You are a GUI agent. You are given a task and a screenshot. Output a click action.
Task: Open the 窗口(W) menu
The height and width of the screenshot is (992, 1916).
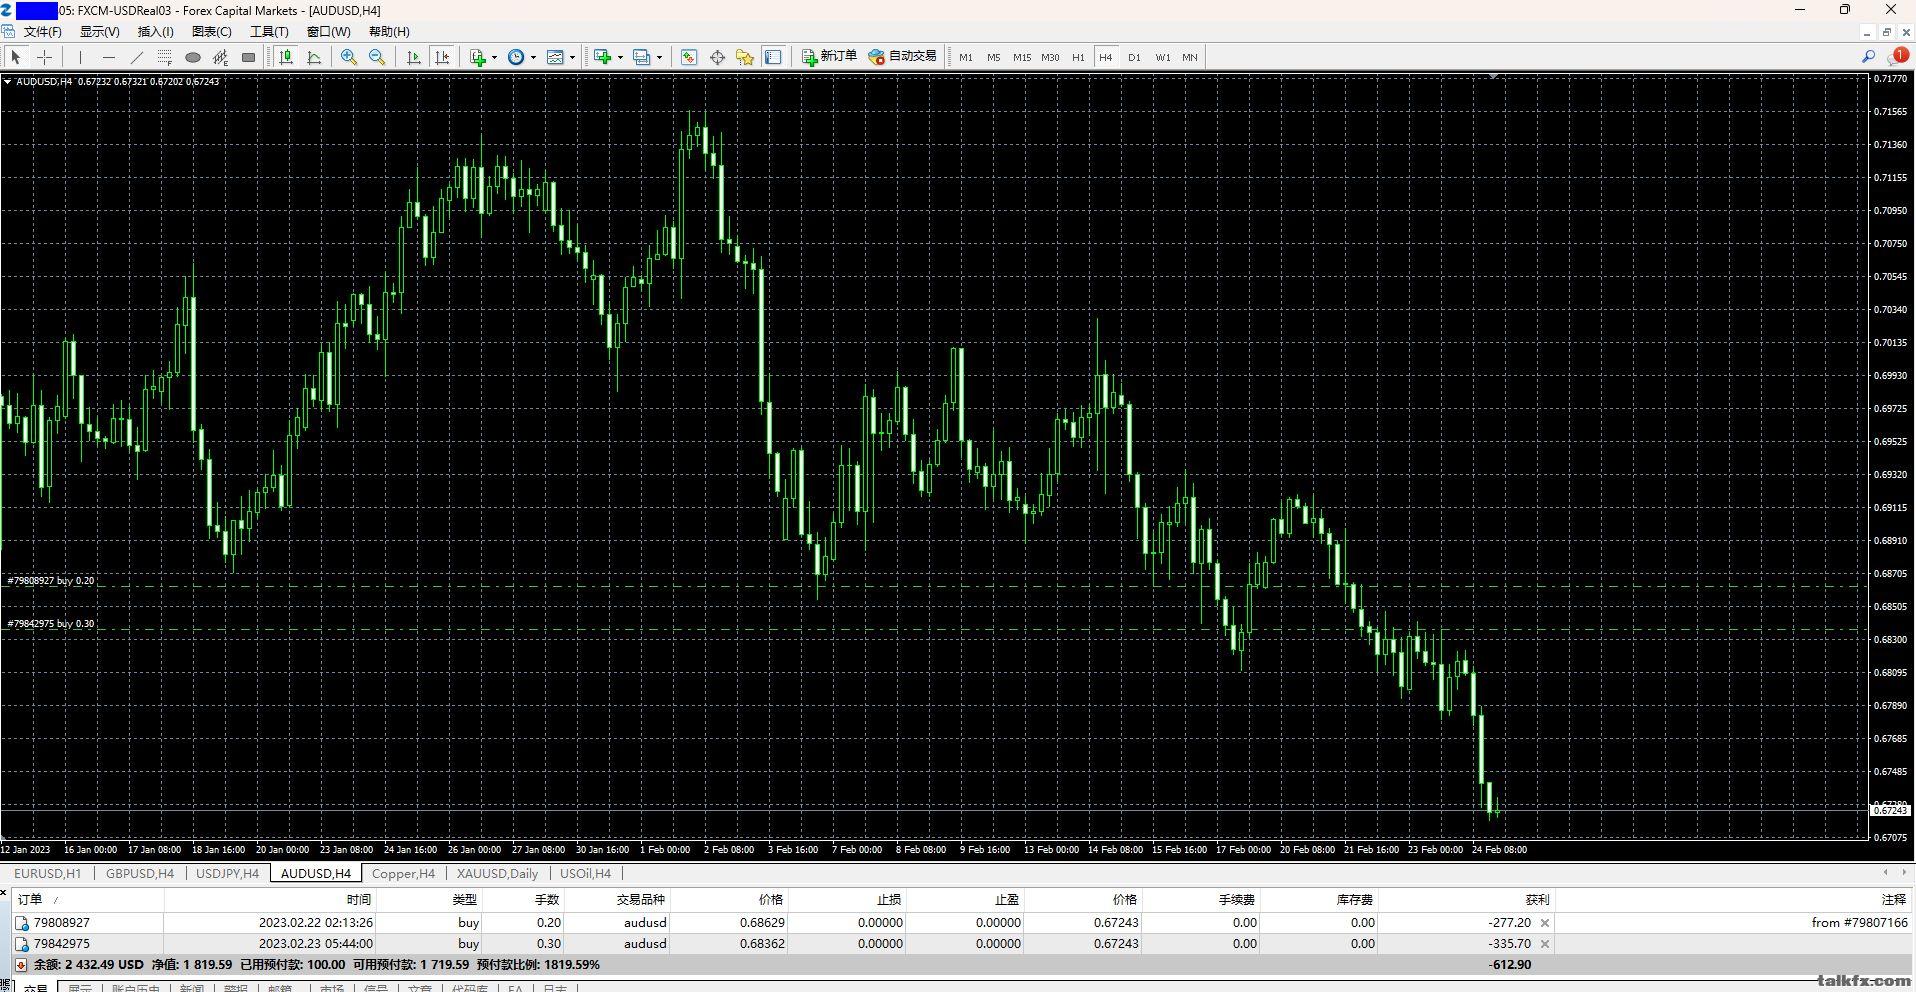click(x=328, y=31)
